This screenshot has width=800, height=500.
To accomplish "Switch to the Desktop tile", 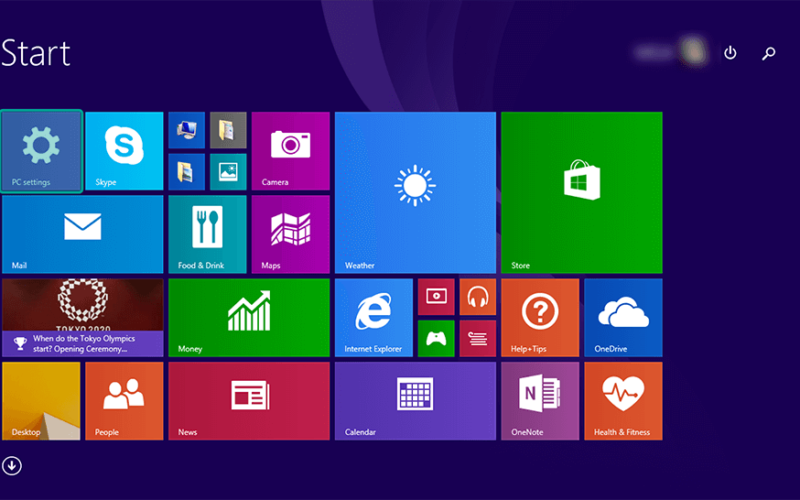I will (x=41, y=401).
